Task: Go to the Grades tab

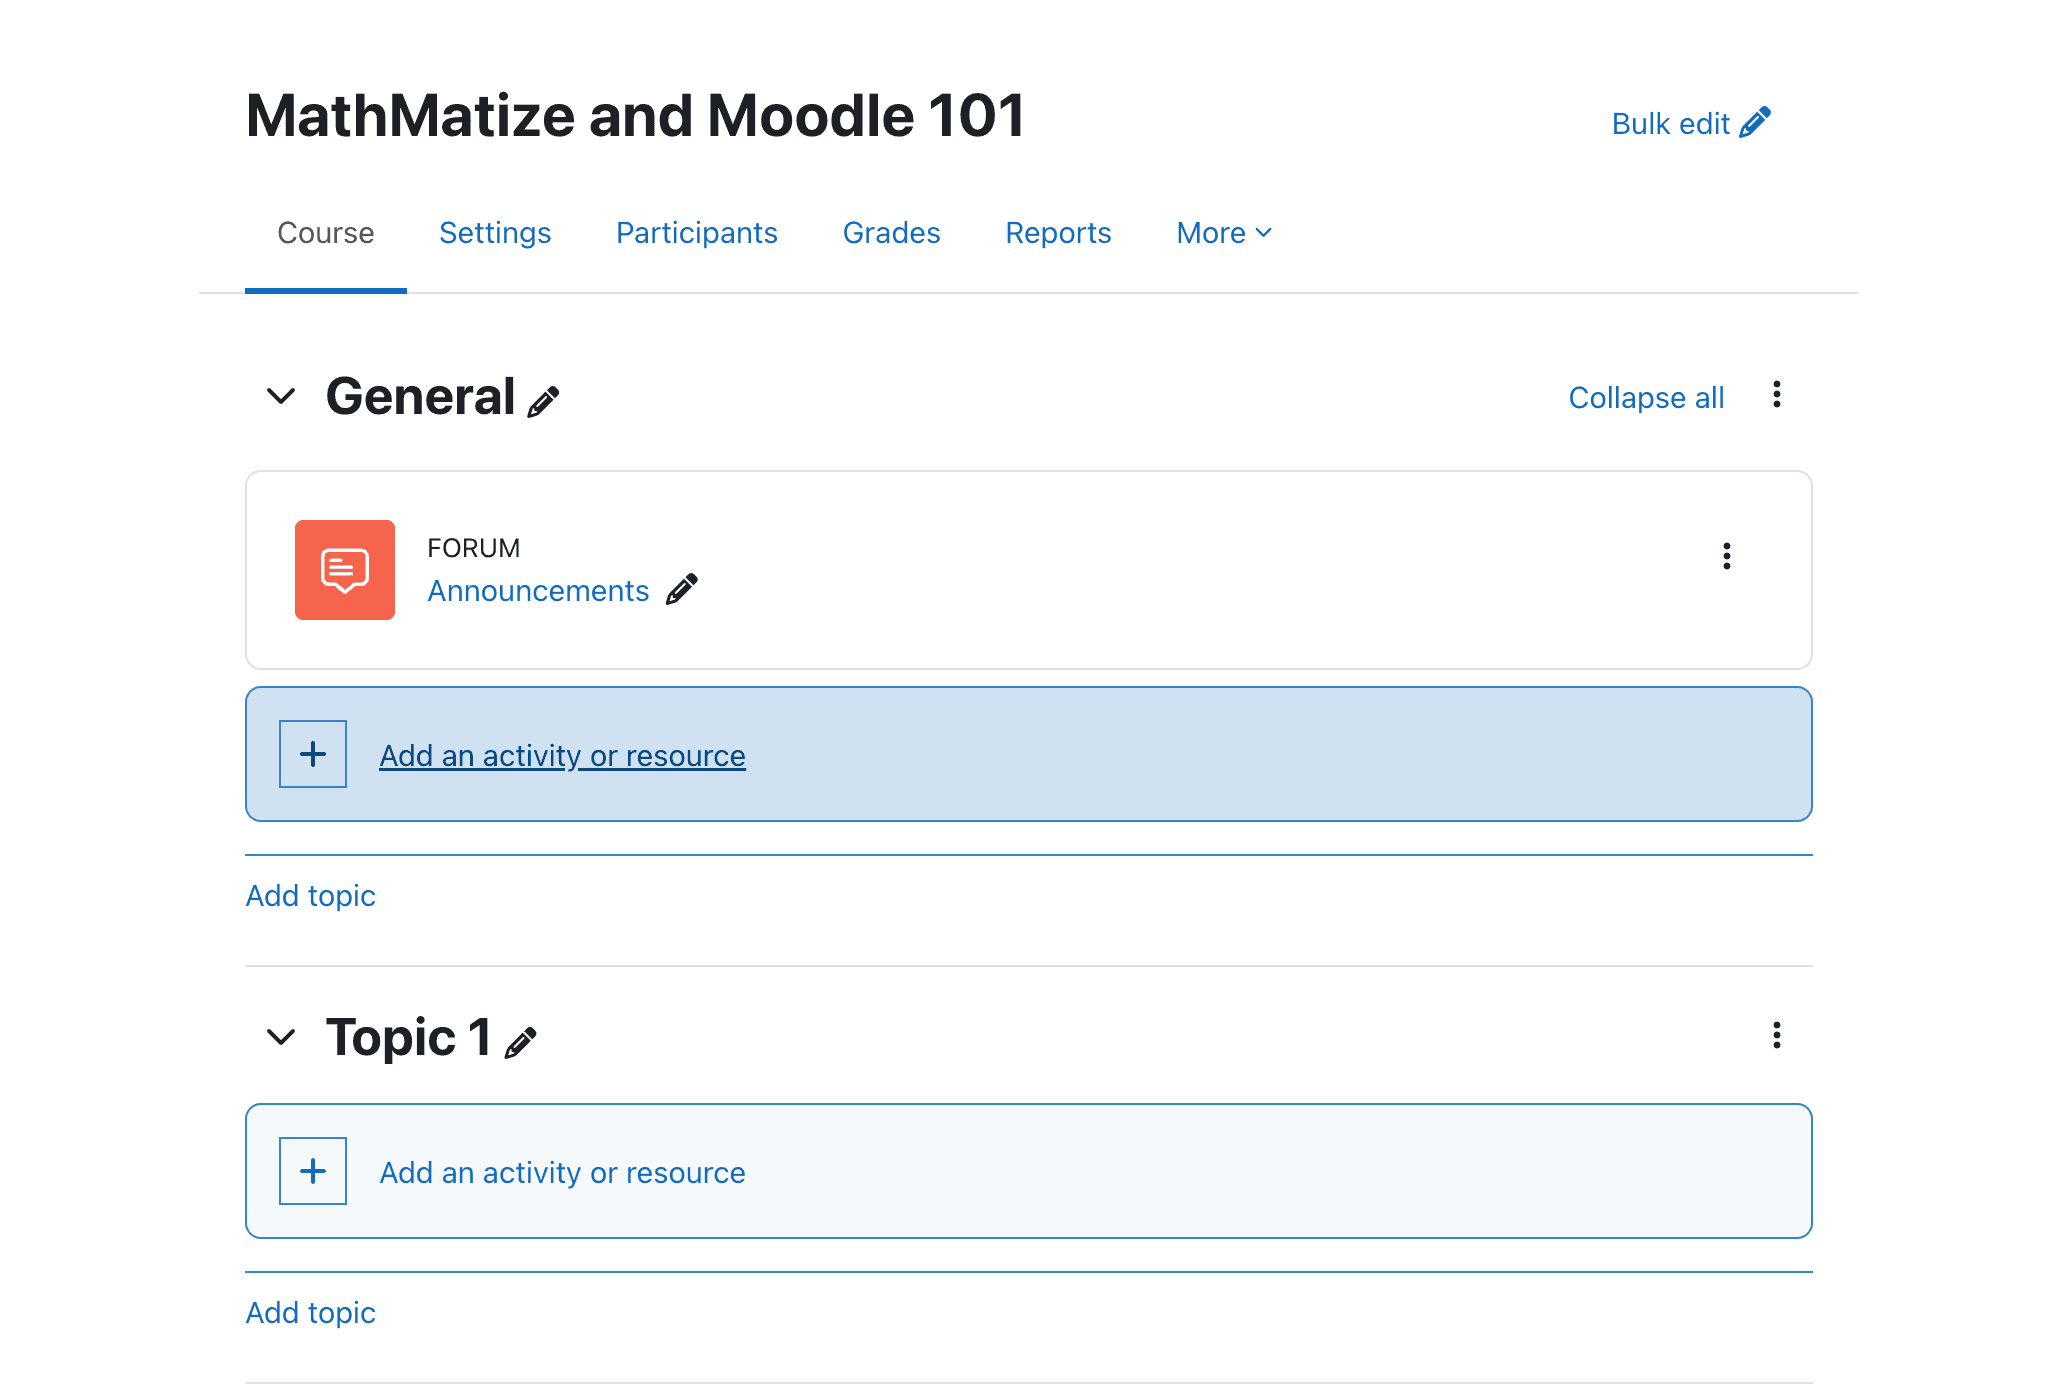Action: (x=892, y=233)
